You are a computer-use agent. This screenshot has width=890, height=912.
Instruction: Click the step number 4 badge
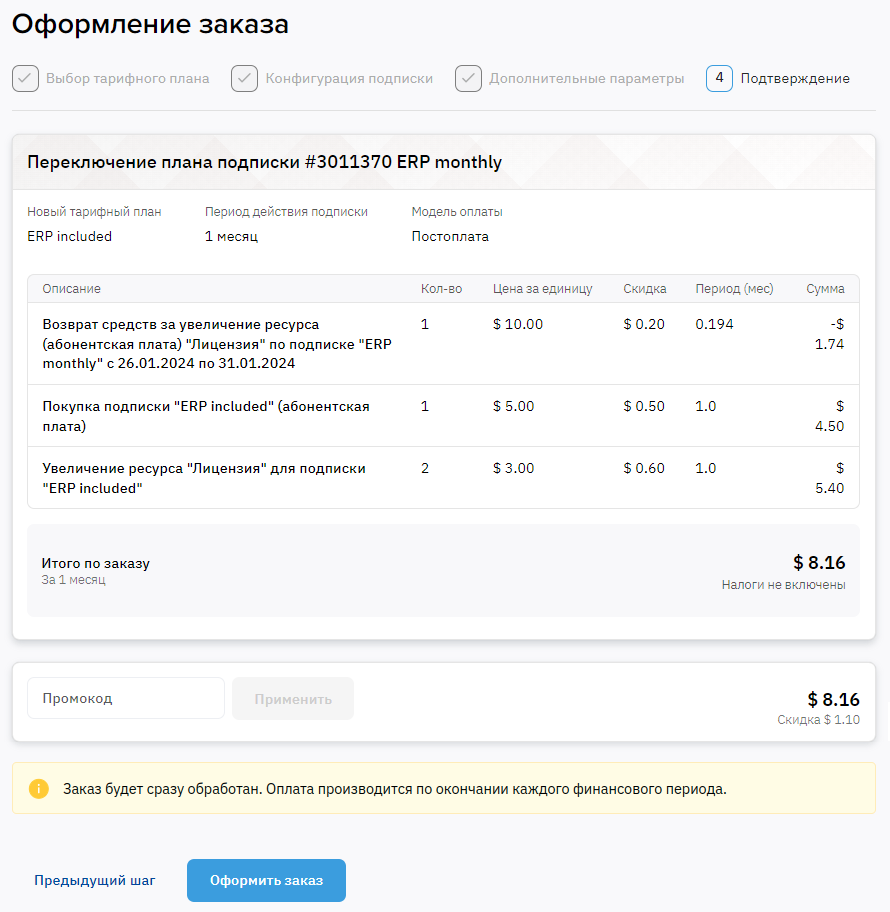click(x=720, y=79)
